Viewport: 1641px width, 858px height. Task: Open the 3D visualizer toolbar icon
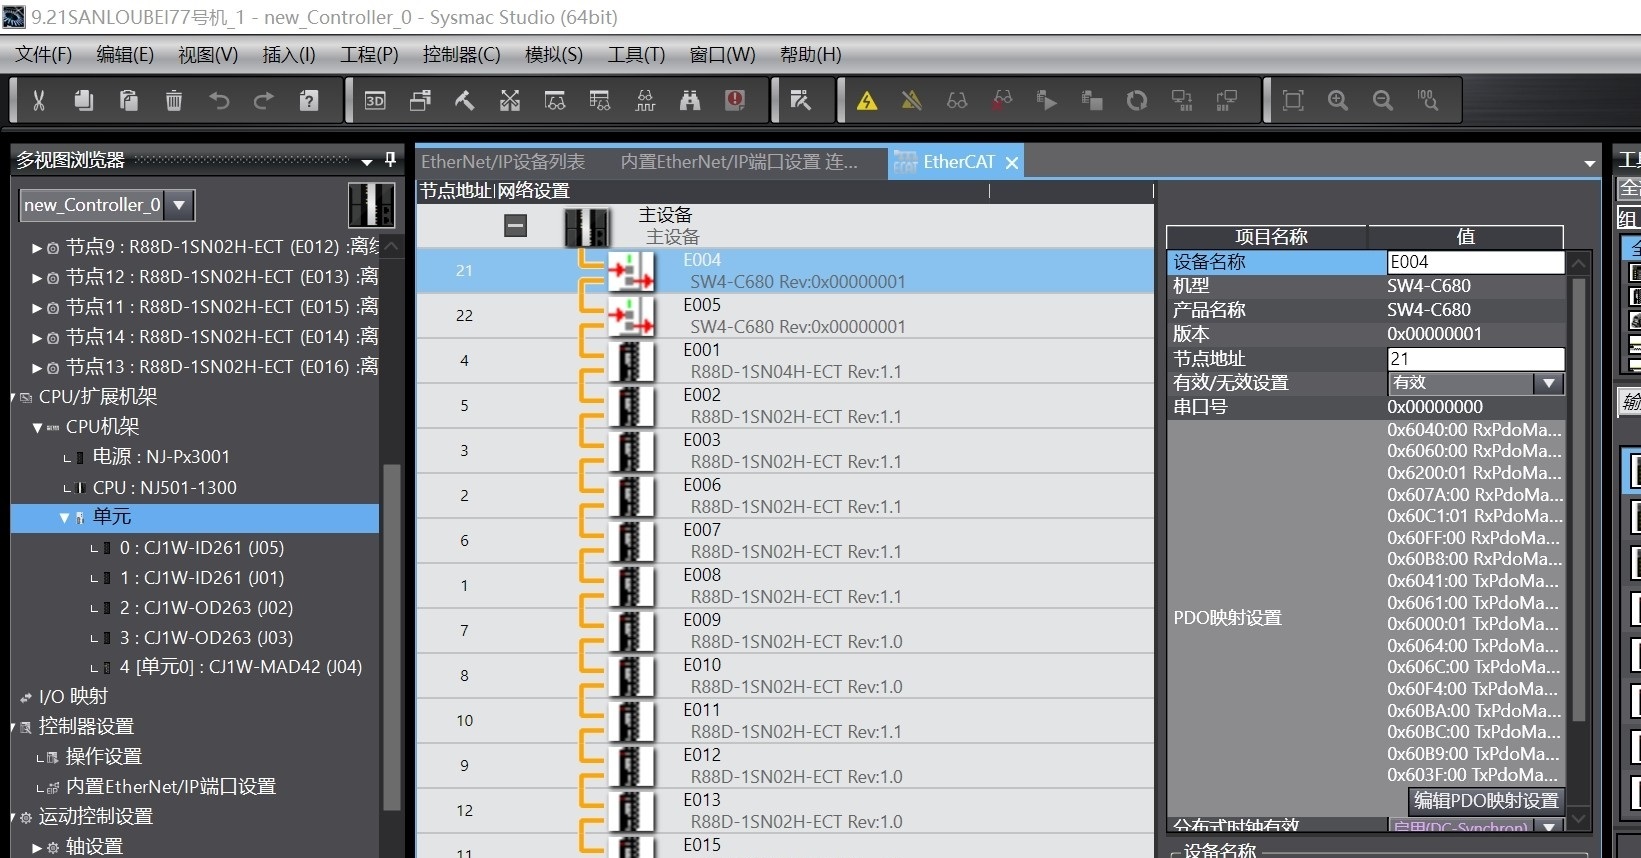pyautogui.click(x=375, y=100)
